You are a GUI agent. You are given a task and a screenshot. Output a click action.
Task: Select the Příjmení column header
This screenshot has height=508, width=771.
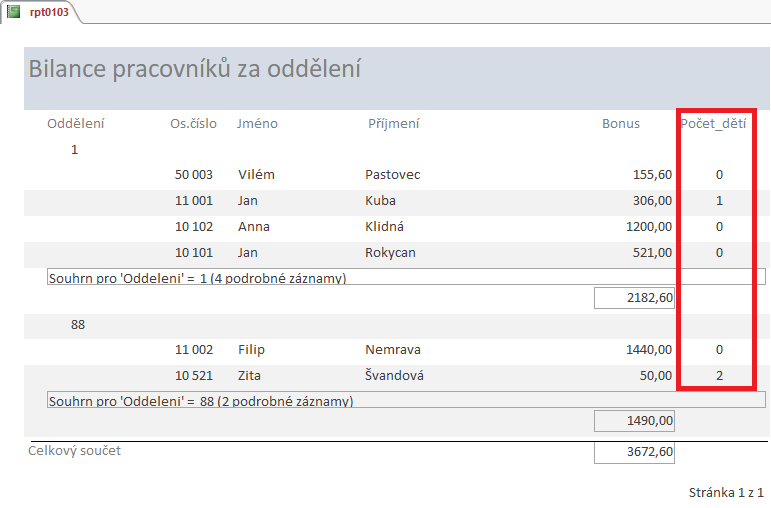[394, 123]
